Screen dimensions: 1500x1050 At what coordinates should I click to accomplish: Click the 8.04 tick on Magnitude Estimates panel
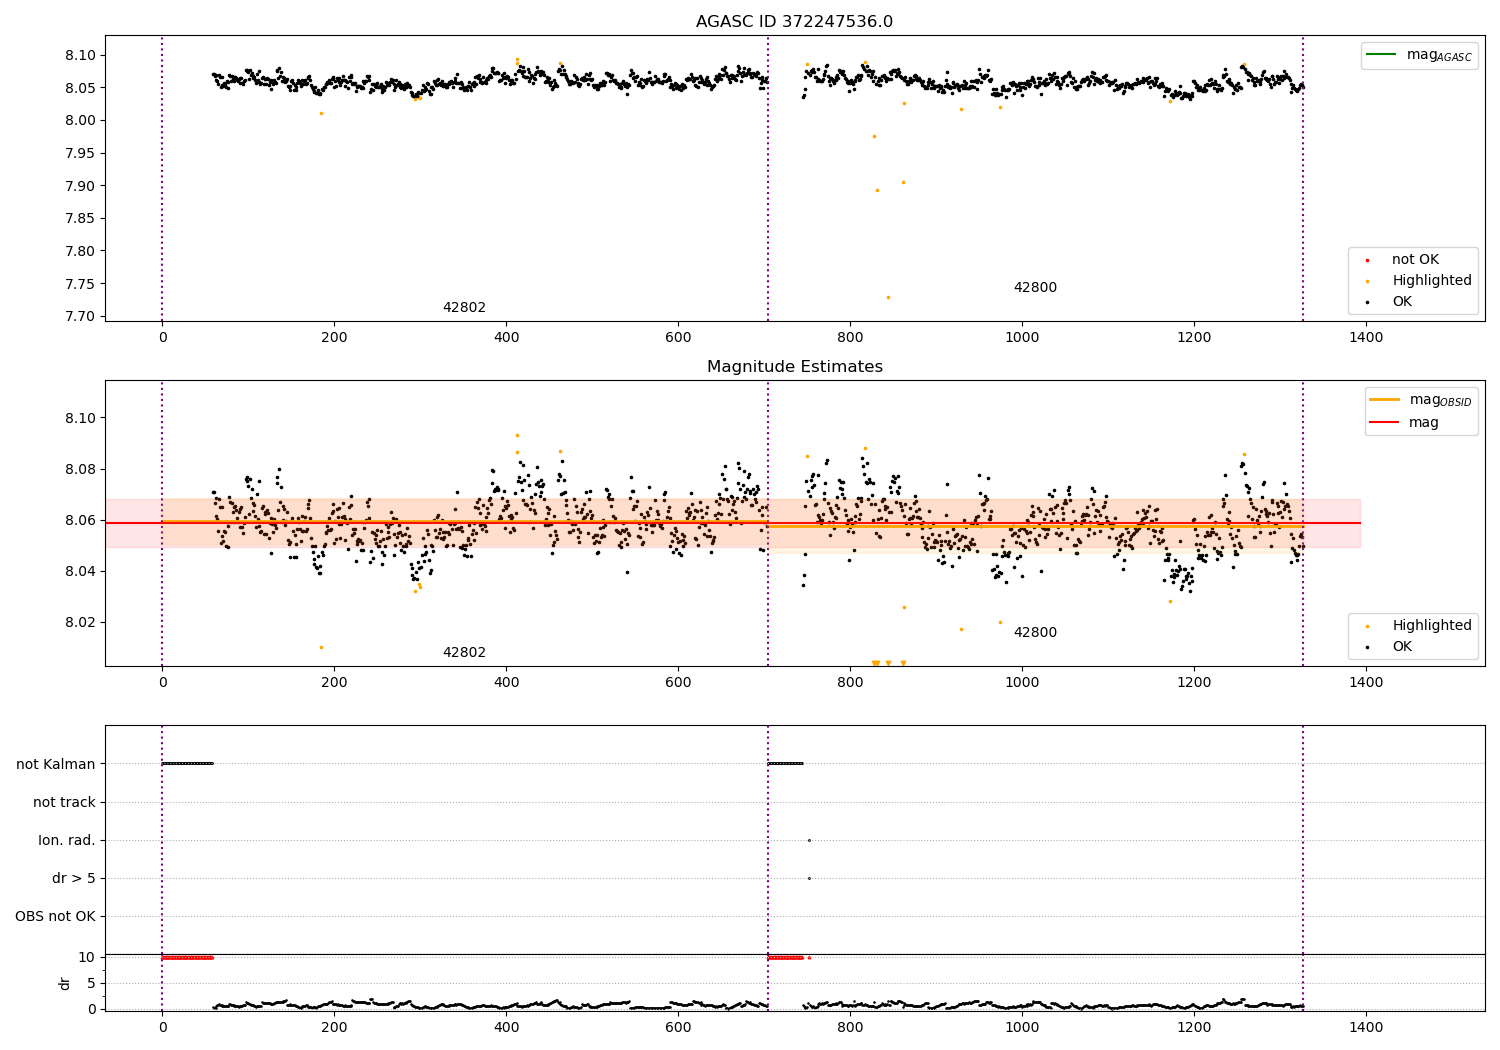pyautogui.click(x=80, y=572)
